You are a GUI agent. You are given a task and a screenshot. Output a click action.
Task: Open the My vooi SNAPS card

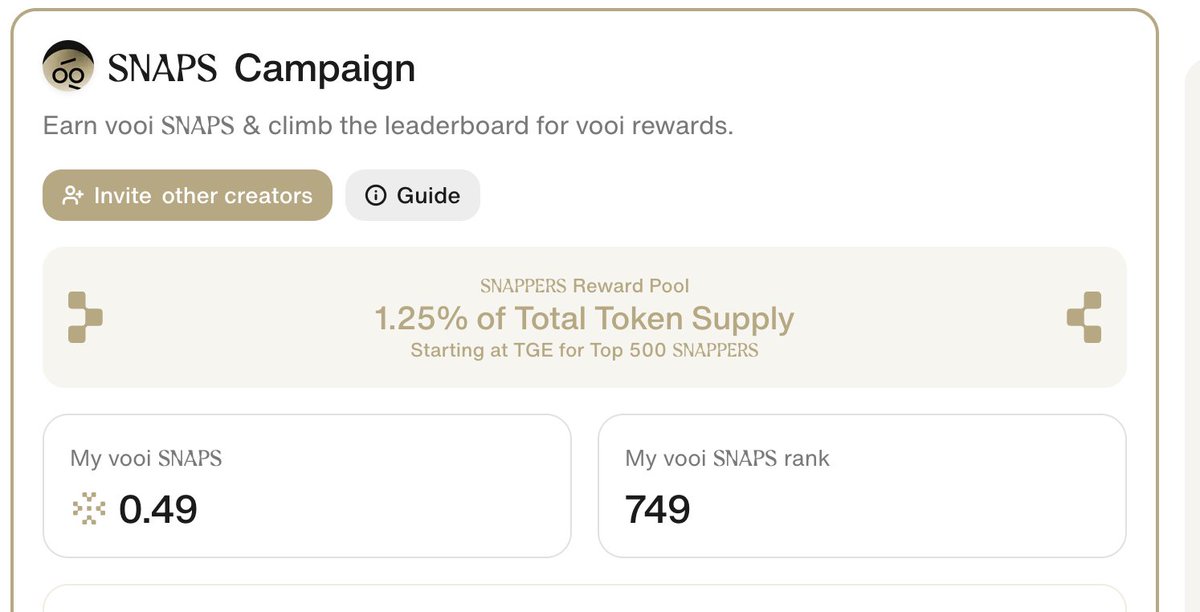click(307, 486)
